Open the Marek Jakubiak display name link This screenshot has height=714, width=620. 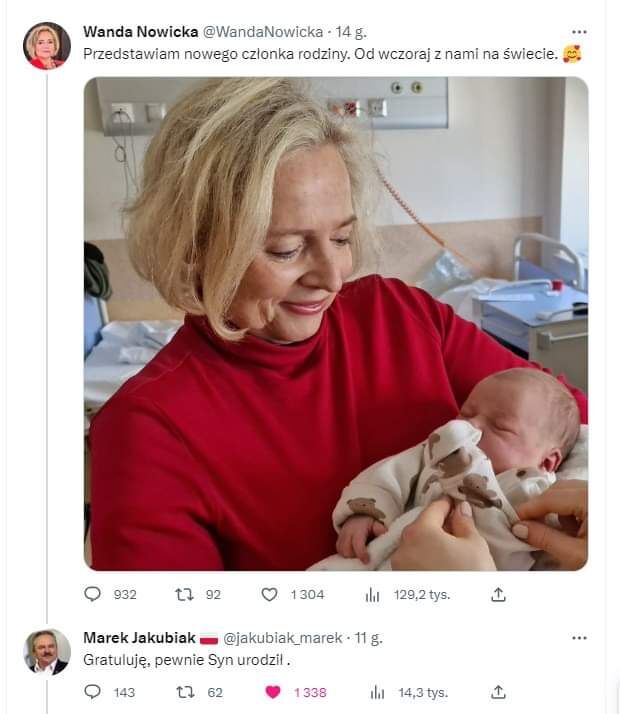139,638
